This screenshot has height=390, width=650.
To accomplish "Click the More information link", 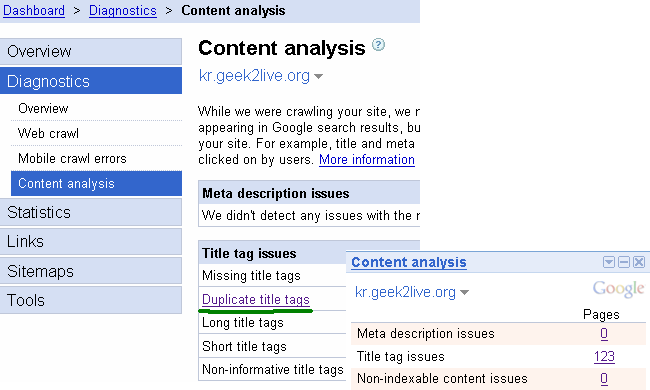I will click(367, 160).
